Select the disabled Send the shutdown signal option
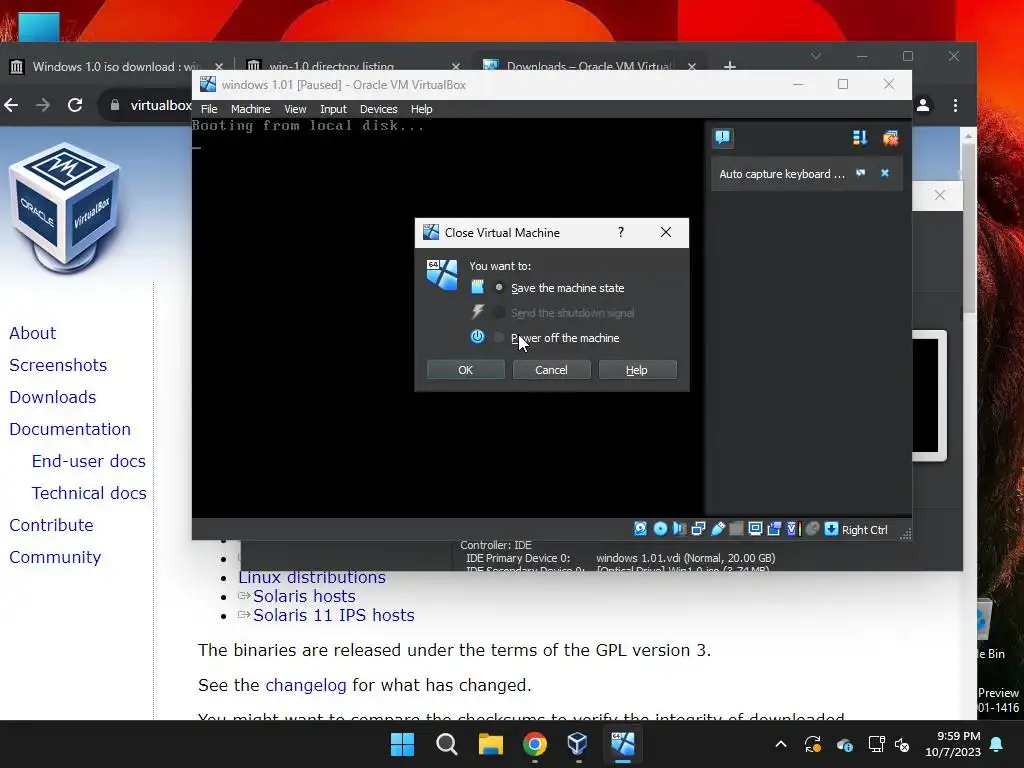 pyautogui.click(x=499, y=313)
